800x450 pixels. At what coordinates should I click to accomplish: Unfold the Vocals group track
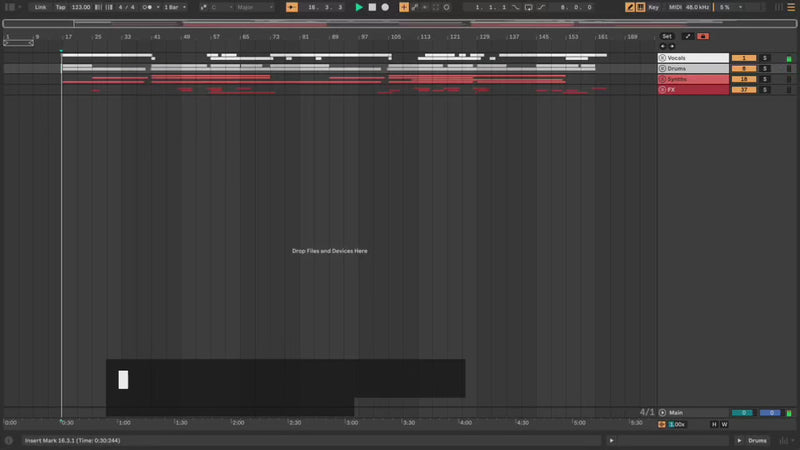coord(662,58)
